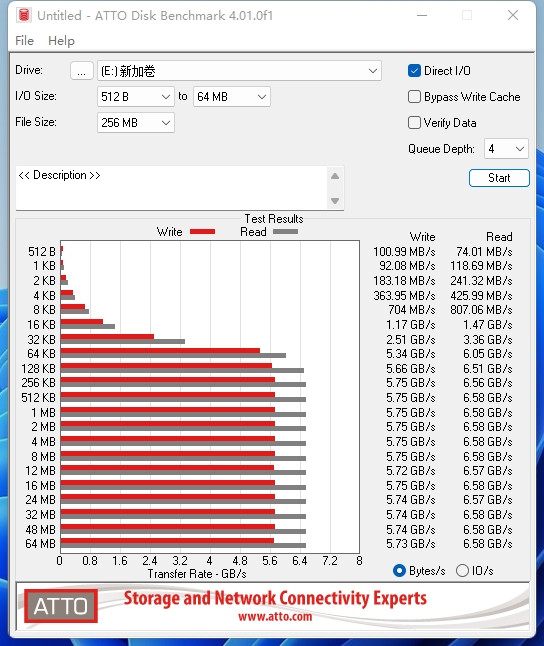The image size is (544, 646).
Task: Expand the Drive selection dropdown
Action: tap(239, 71)
